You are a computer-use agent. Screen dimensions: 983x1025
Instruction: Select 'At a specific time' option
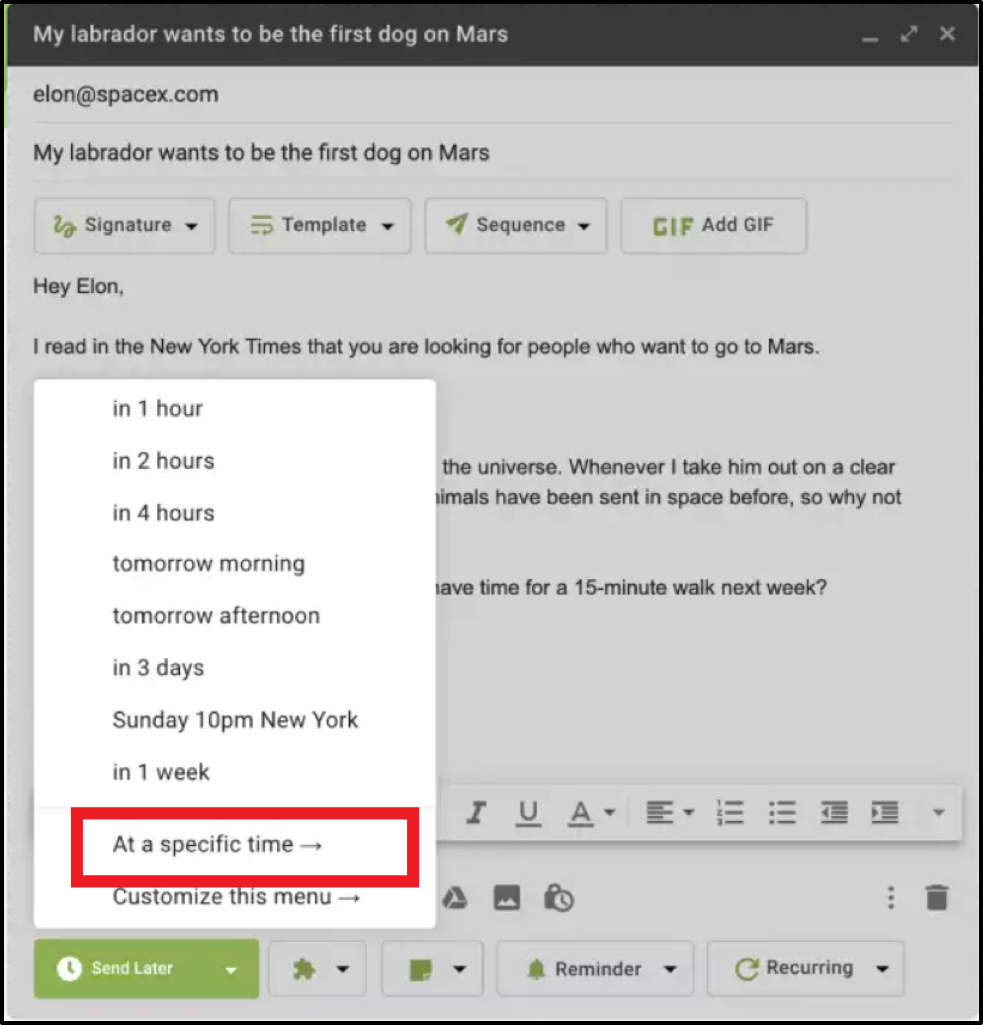[218, 845]
